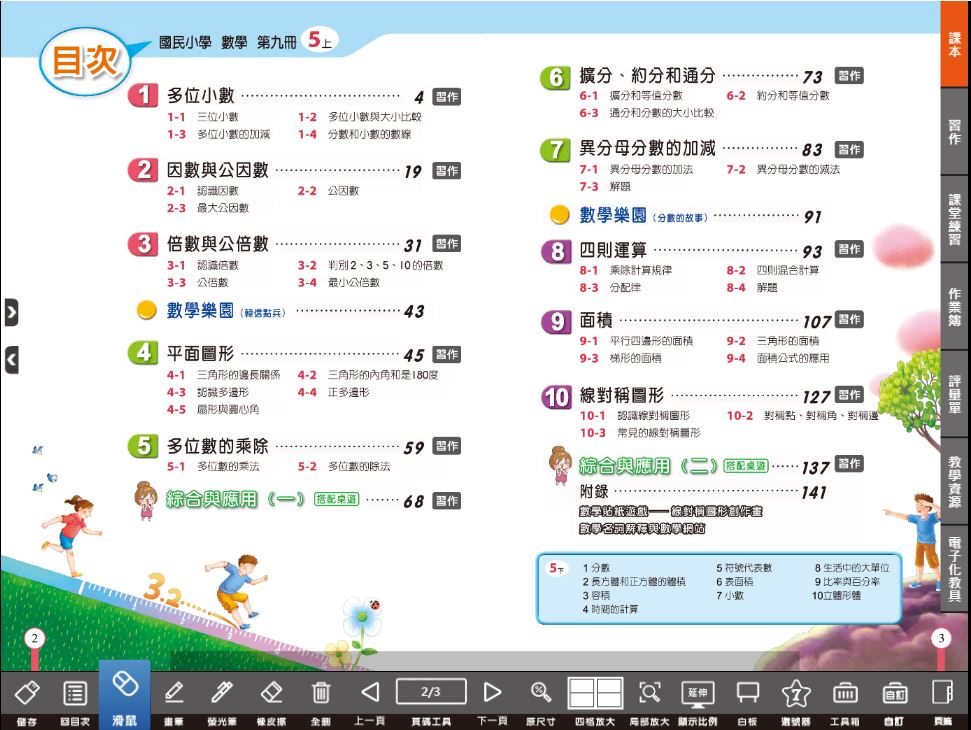The height and width of the screenshot is (730, 971).
Task: Open 習作 button for 四則運算
Action: coord(849,249)
